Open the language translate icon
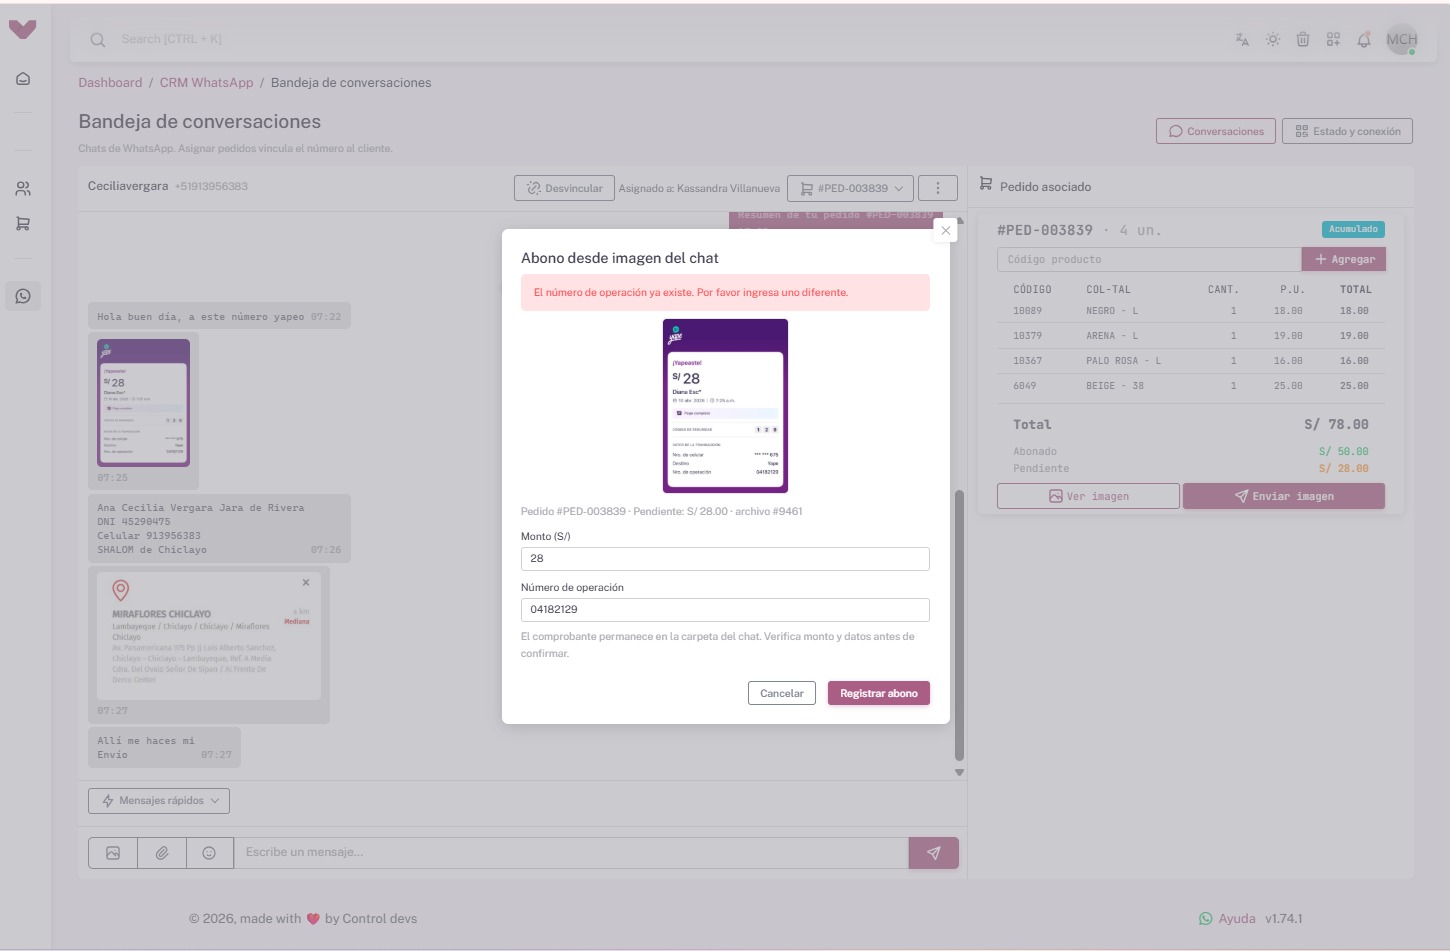 1242,40
